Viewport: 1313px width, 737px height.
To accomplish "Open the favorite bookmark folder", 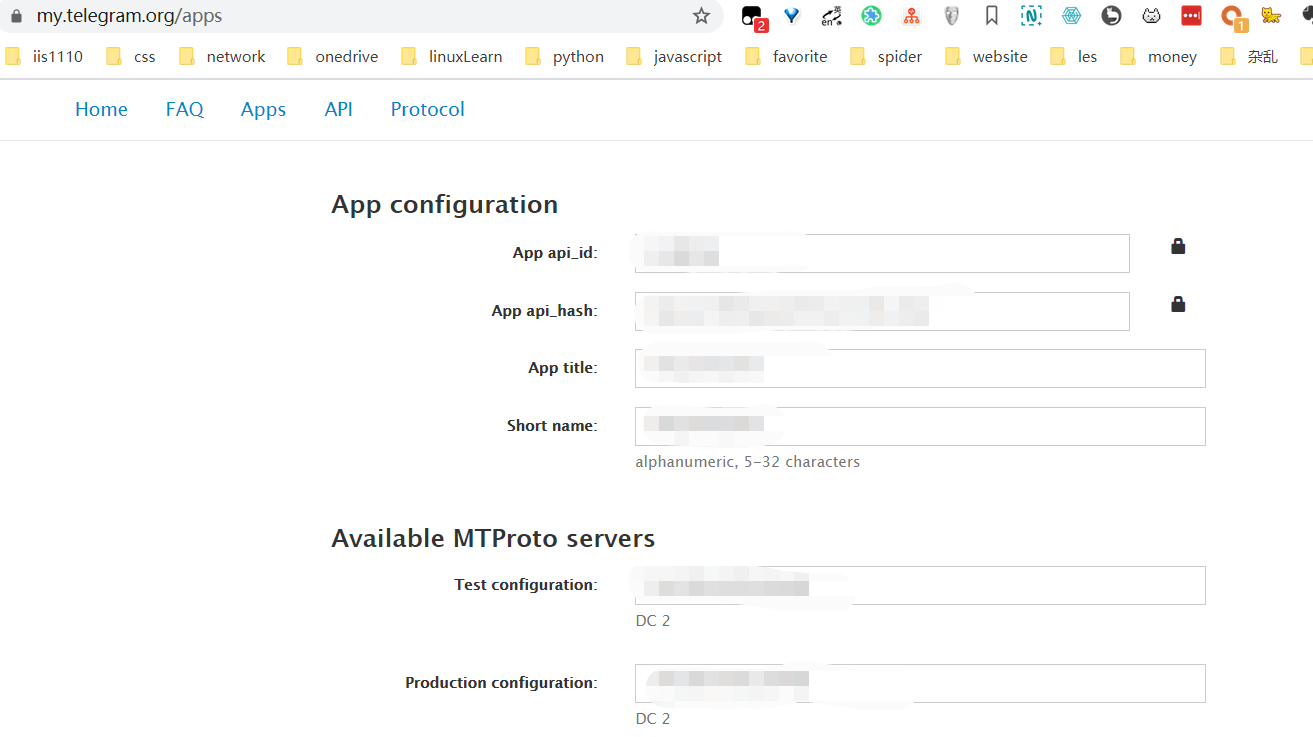I will coord(787,57).
